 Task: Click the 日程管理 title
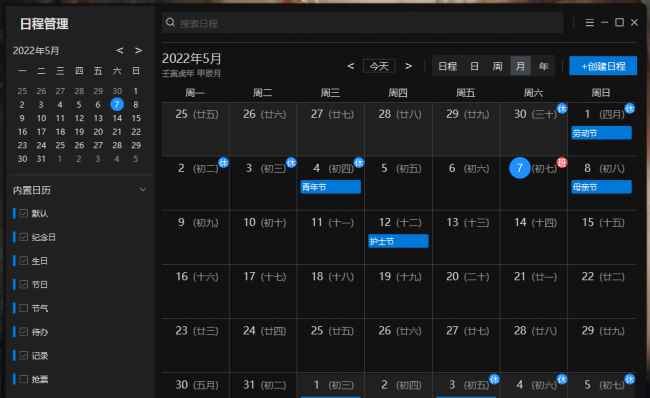[x=44, y=24]
